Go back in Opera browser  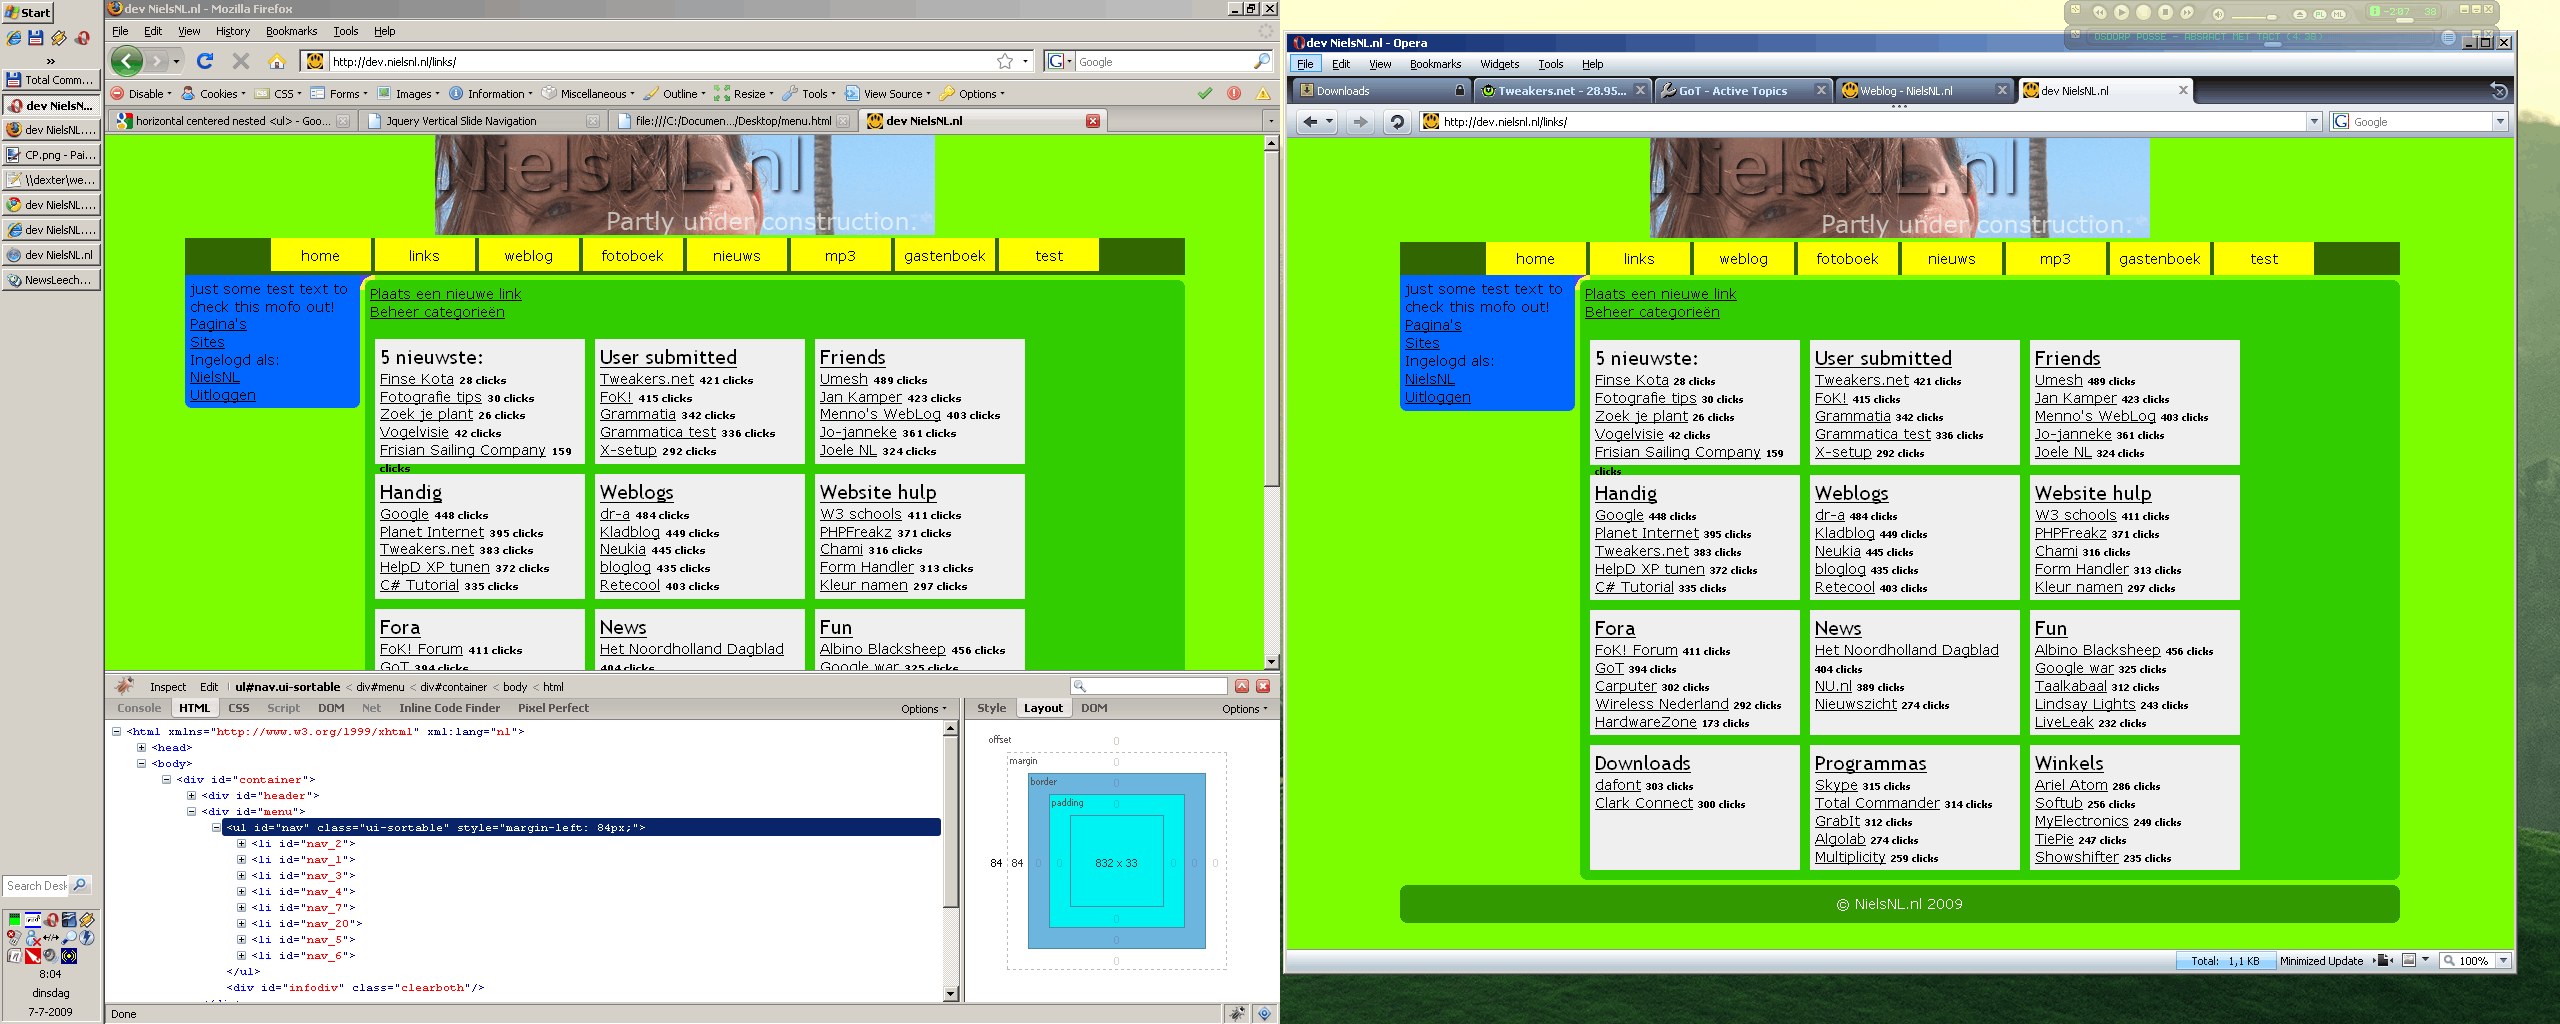click(1310, 122)
